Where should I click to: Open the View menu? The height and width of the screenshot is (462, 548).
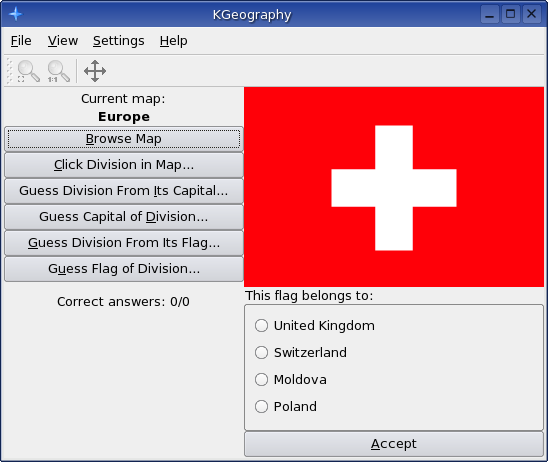(63, 41)
